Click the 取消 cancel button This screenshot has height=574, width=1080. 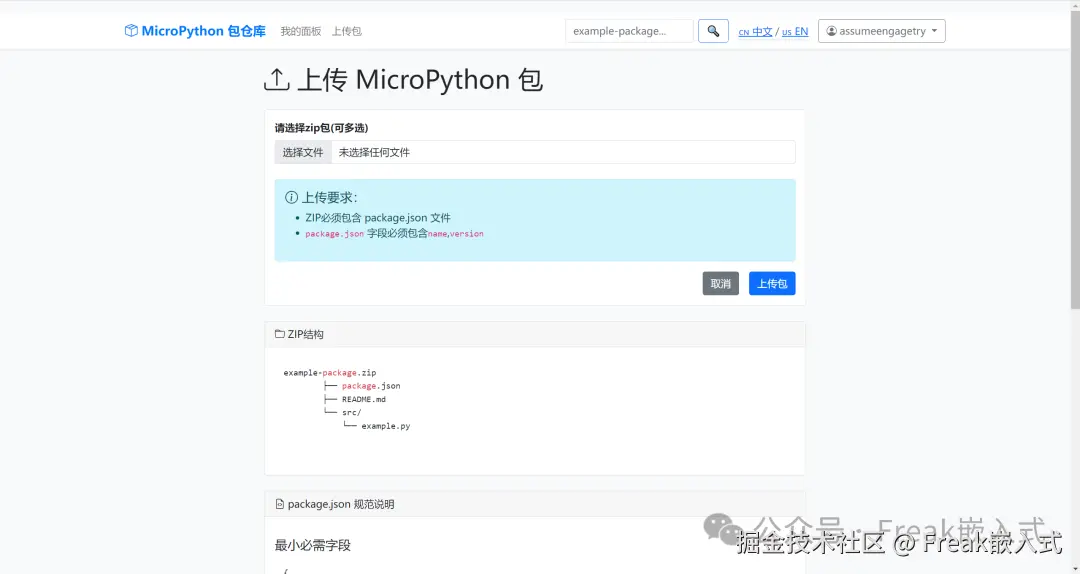pos(720,283)
